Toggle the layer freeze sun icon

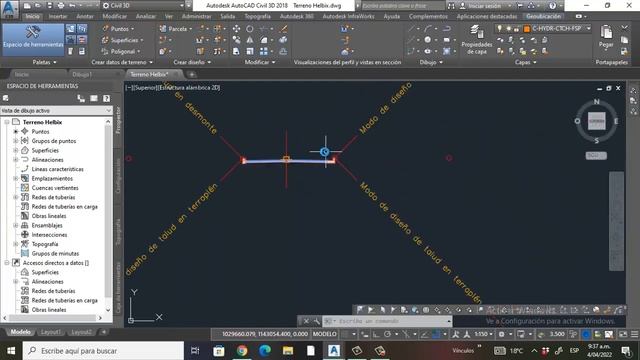[508, 29]
